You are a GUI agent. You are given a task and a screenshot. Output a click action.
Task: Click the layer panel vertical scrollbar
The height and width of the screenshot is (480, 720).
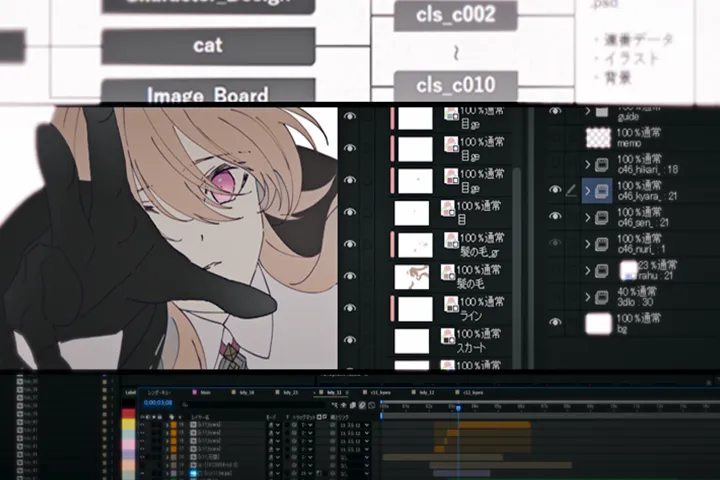pyautogui.click(x=517, y=266)
